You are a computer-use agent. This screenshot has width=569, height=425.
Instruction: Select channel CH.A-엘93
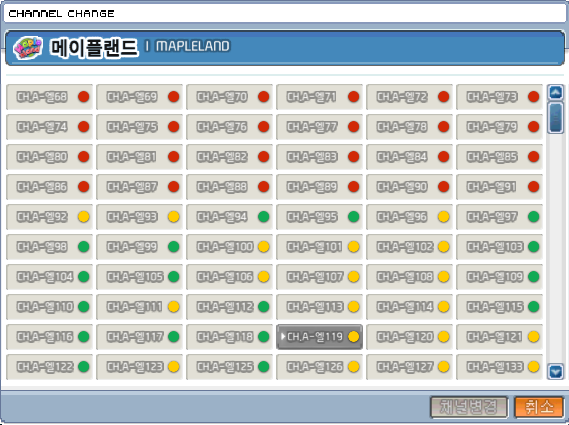pyautogui.click(x=139, y=217)
